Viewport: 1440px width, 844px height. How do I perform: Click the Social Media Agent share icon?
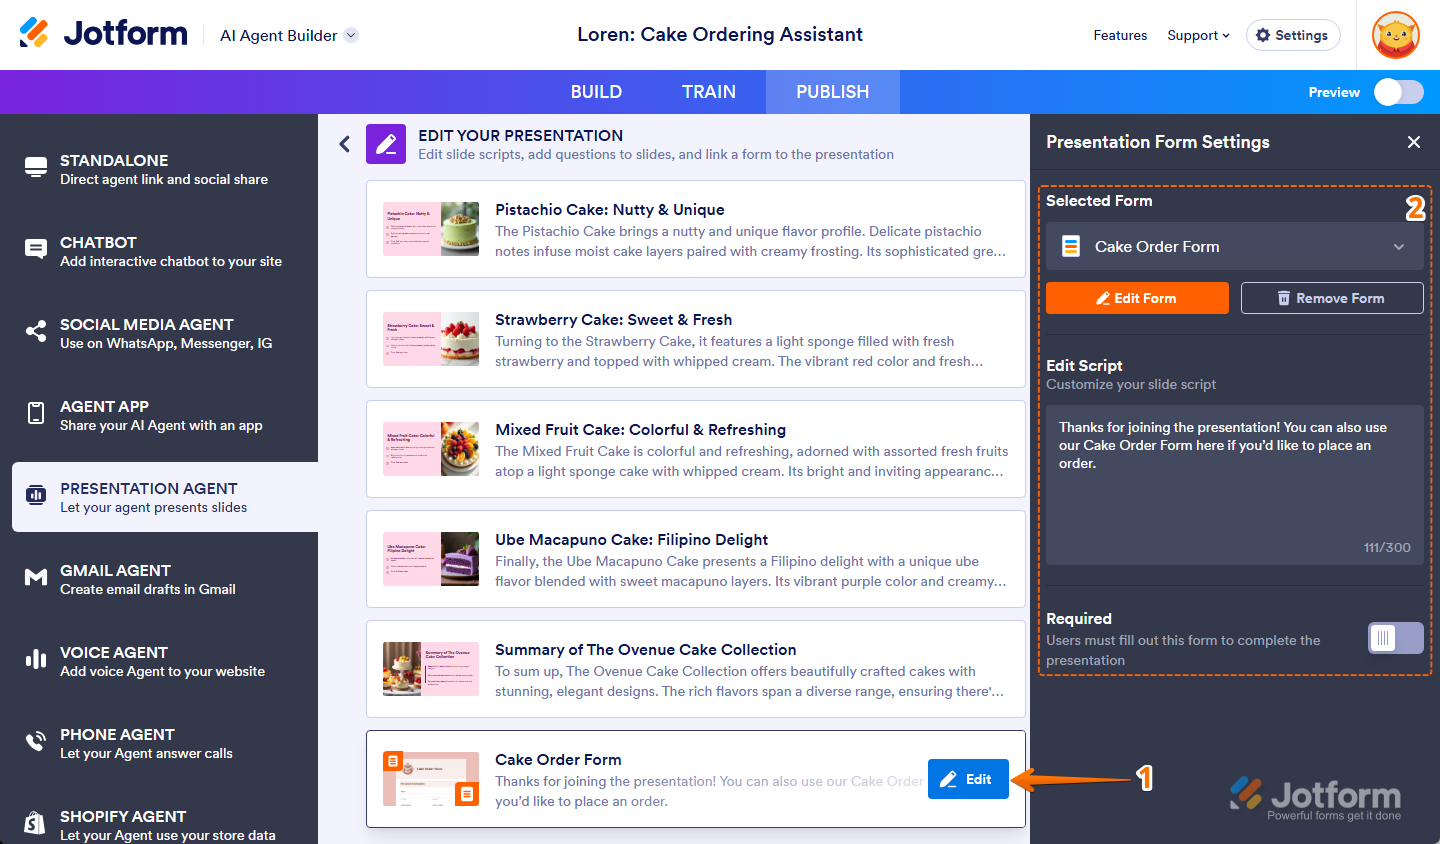pyautogui.click(x=36, y=331)
